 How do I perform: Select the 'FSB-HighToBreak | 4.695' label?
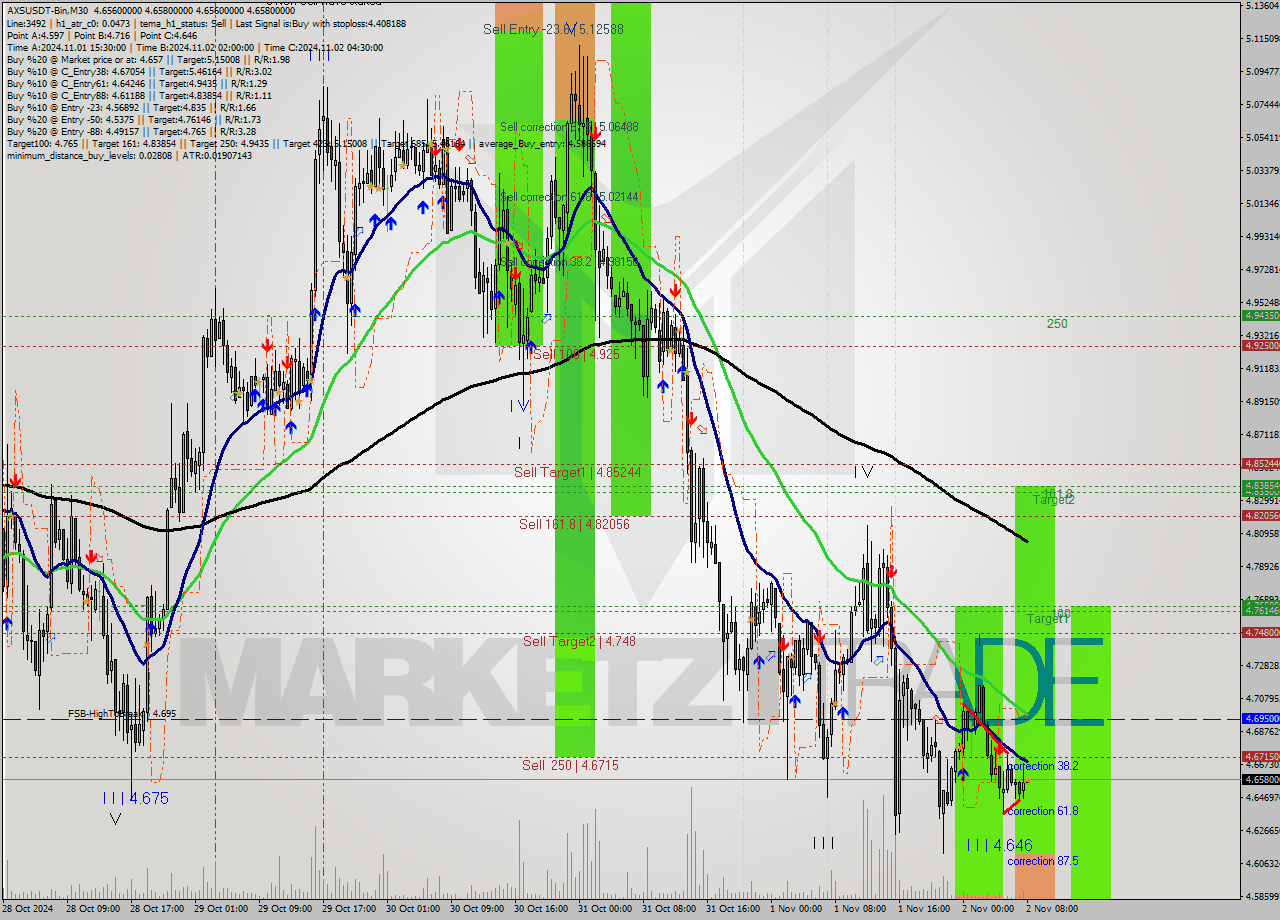pyautogui.click(x=122, y=714)
